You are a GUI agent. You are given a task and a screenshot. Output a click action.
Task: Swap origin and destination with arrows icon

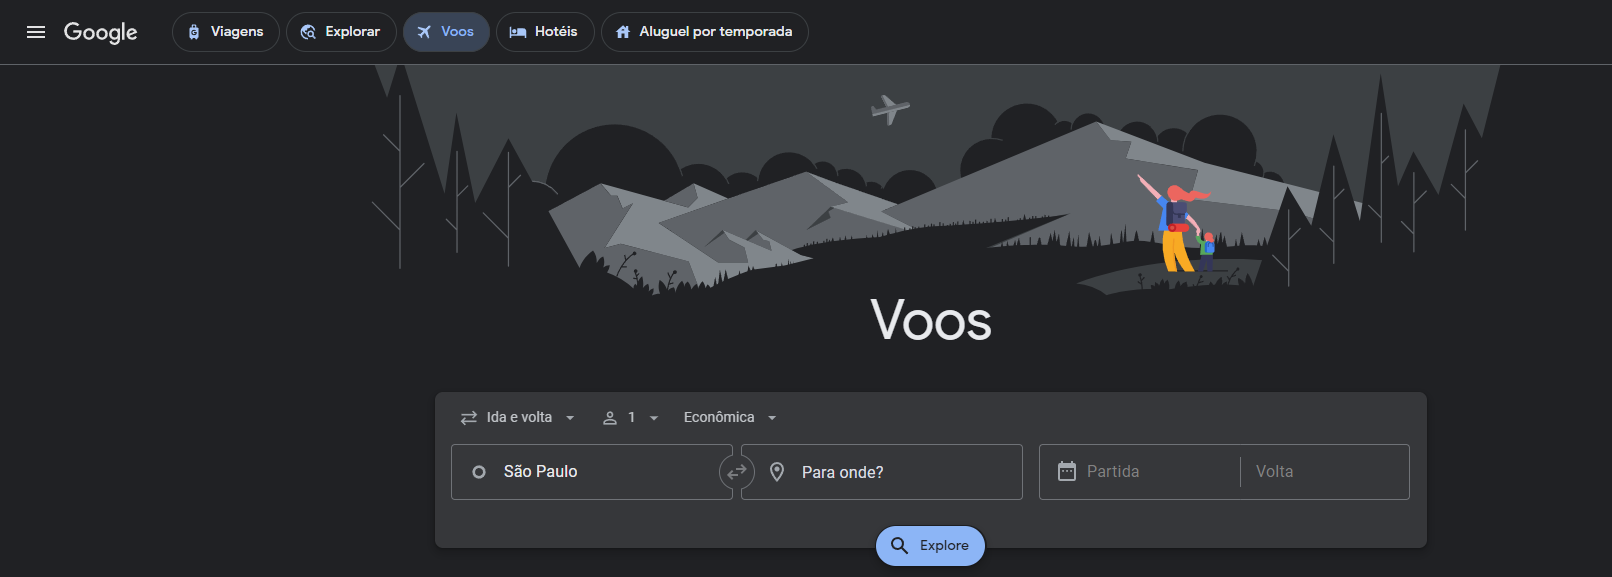point(737,472)
